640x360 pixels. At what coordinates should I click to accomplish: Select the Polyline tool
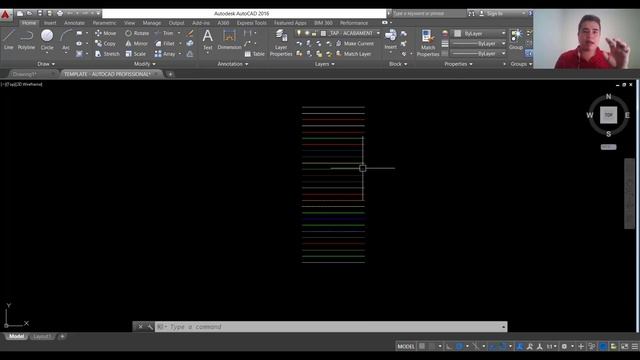[x=26, y=40]
